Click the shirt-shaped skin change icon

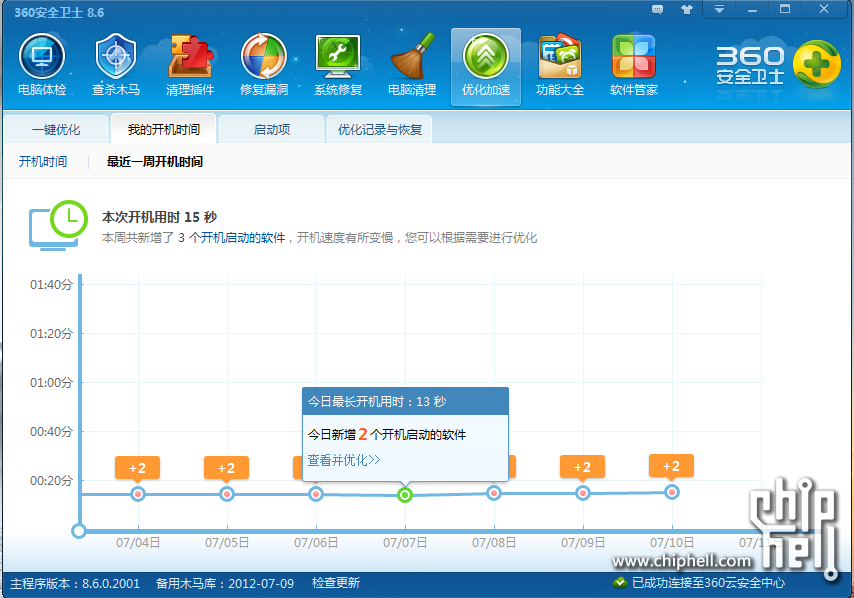point(687,9)
